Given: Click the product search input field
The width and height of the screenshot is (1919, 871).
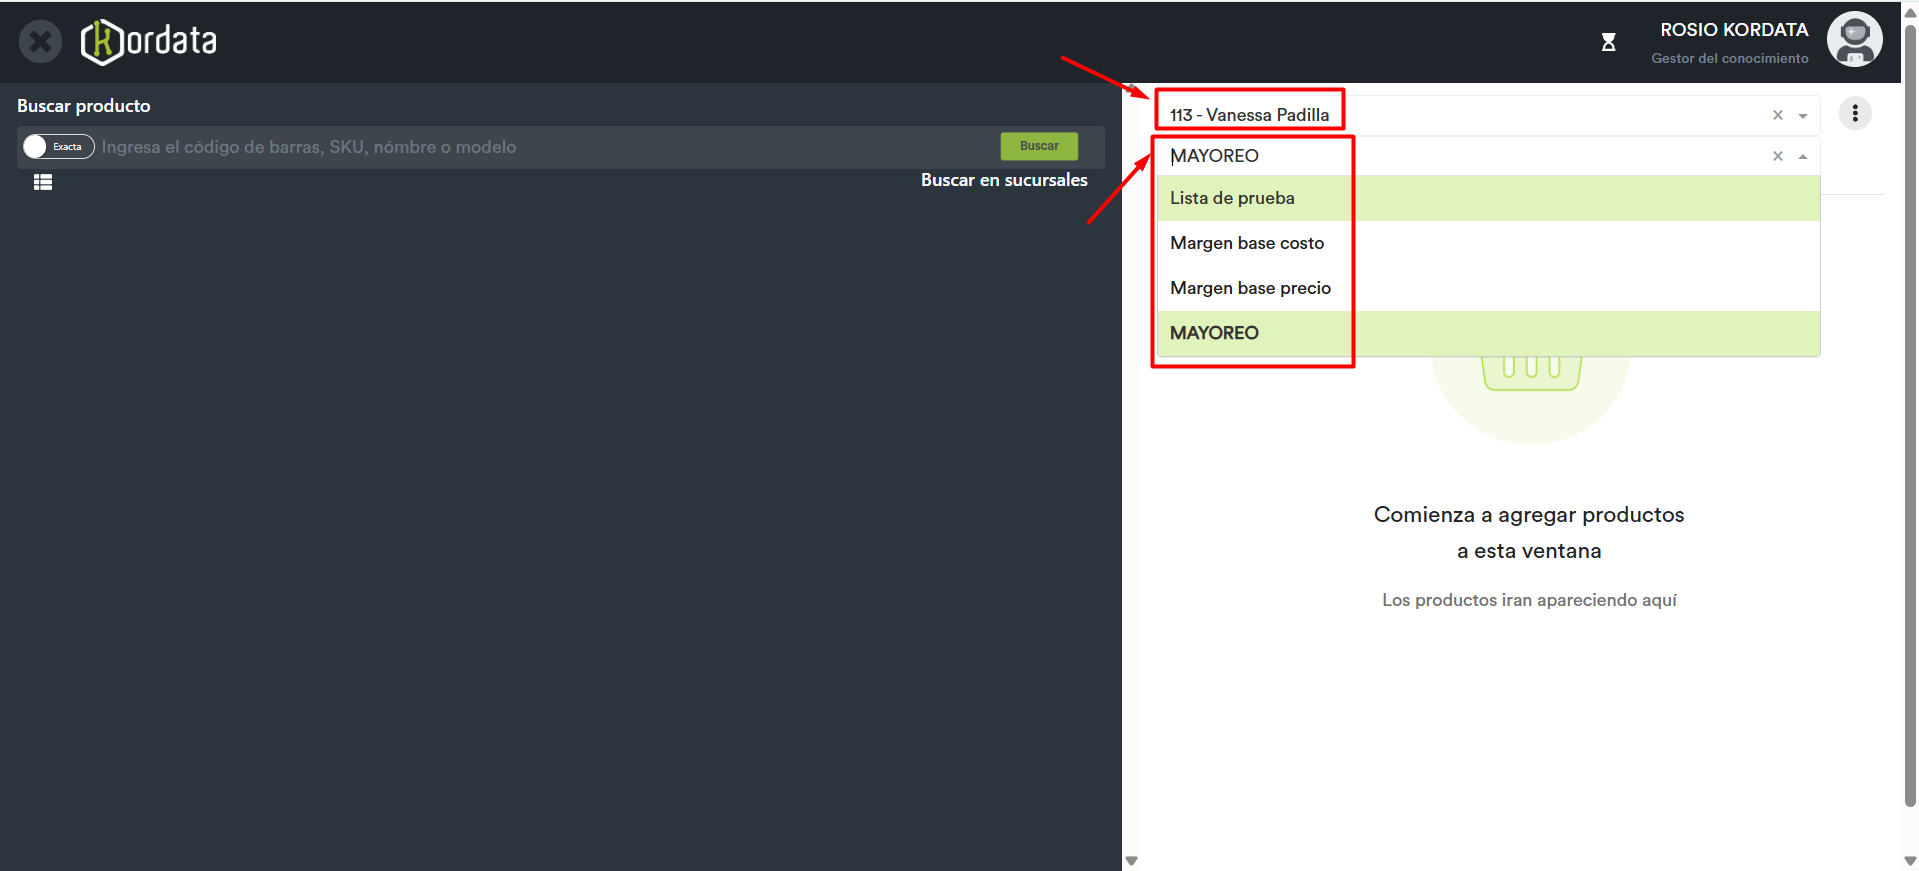Looking at the screenshot, I should [x=545, y=147].
